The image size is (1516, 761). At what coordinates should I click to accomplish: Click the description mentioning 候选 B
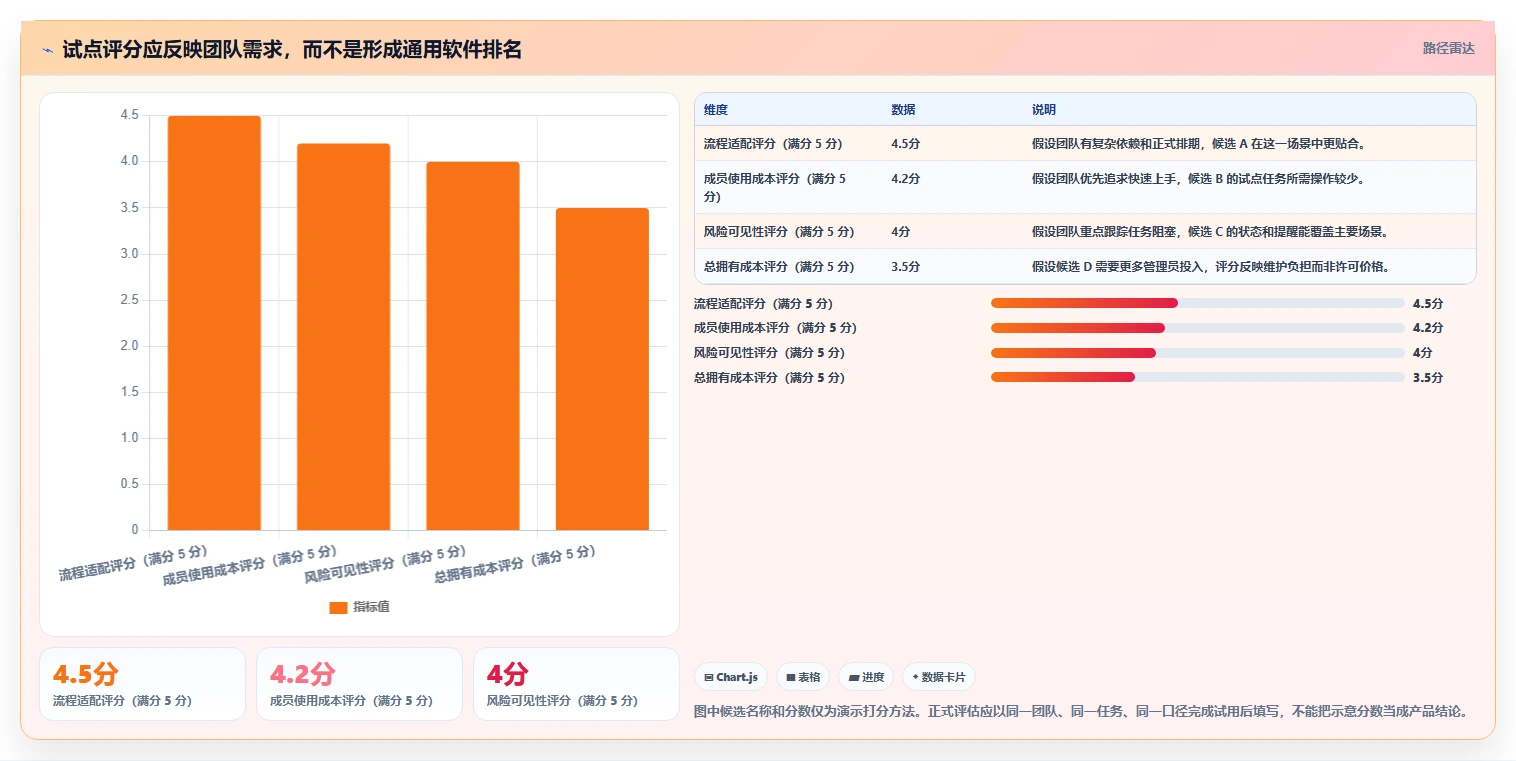pos(1198,179)
